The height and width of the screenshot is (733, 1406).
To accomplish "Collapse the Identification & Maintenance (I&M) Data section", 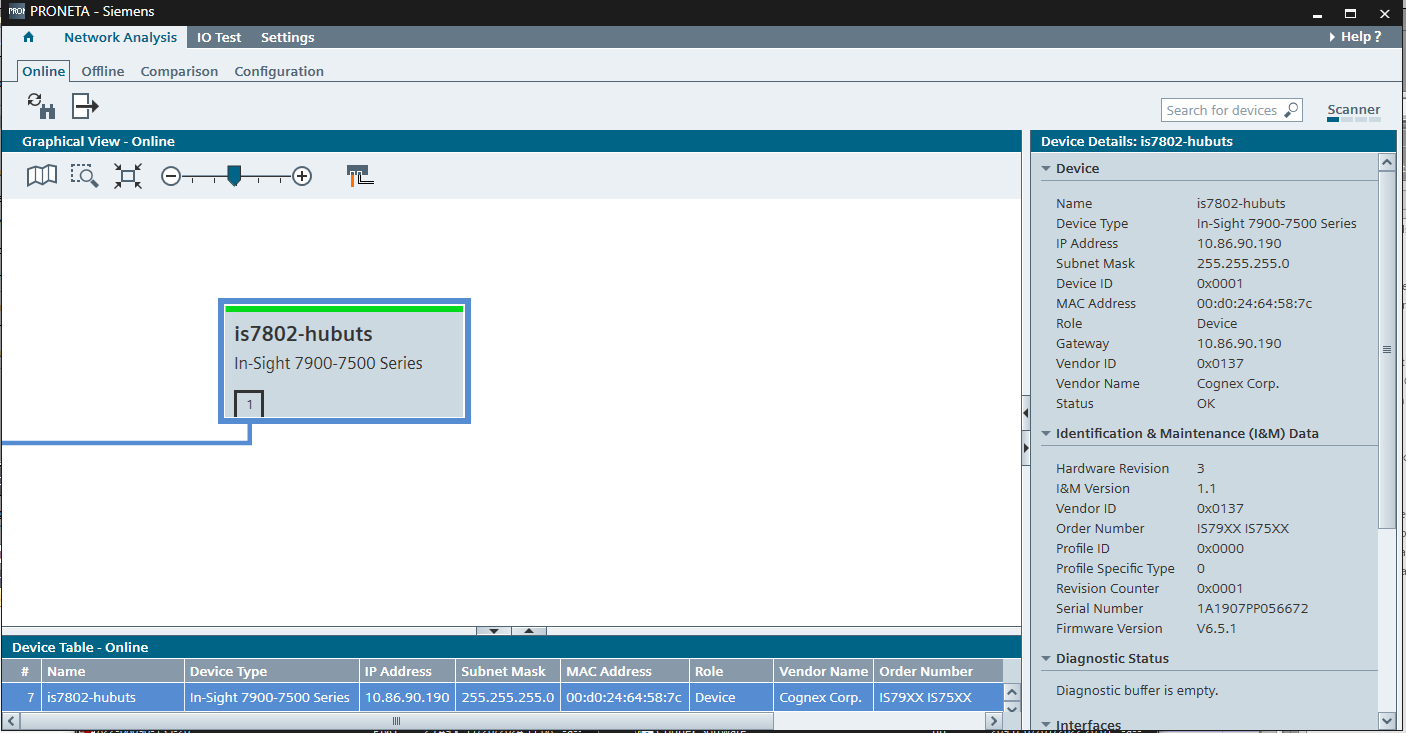I will pyautogui.click(x=1047, y=433).
